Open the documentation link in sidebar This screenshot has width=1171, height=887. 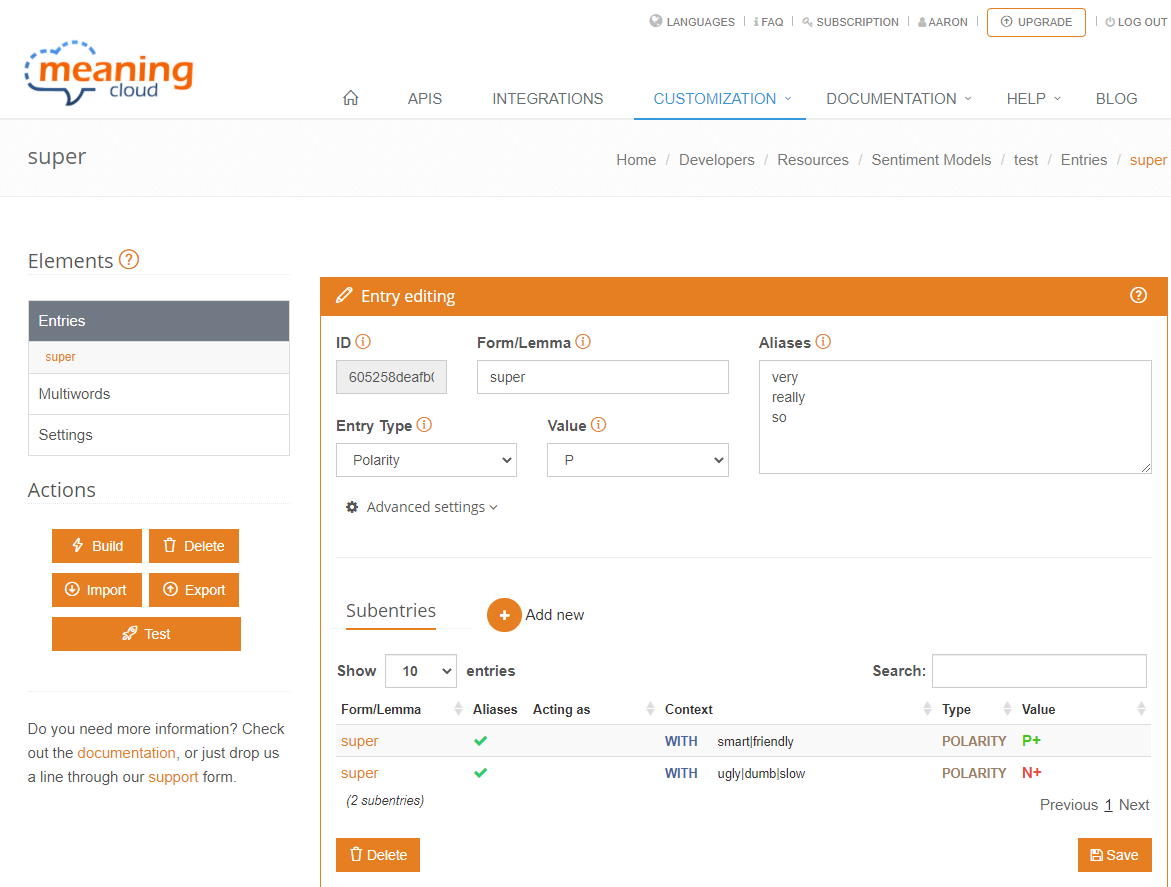tap(126, 753)
